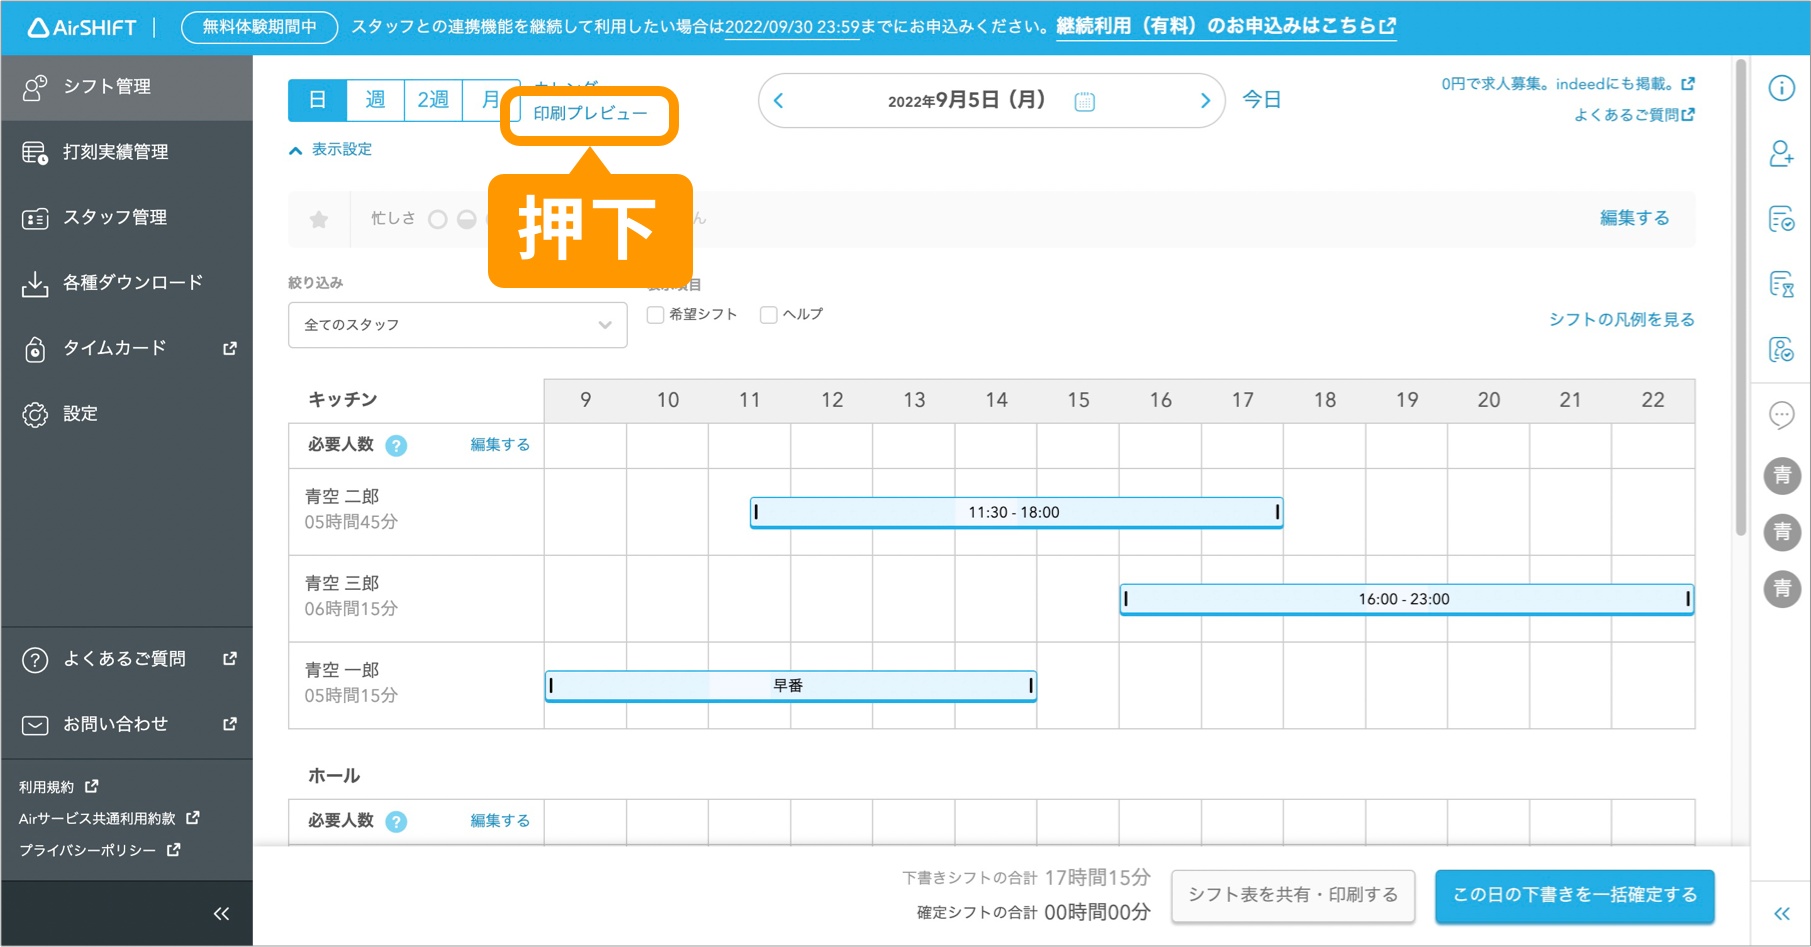The height and width of the screenshot is (947, 1811).
Task: Click the star icon beside 忙しさ
Action: pyautogui.click(x=319, y=219)
